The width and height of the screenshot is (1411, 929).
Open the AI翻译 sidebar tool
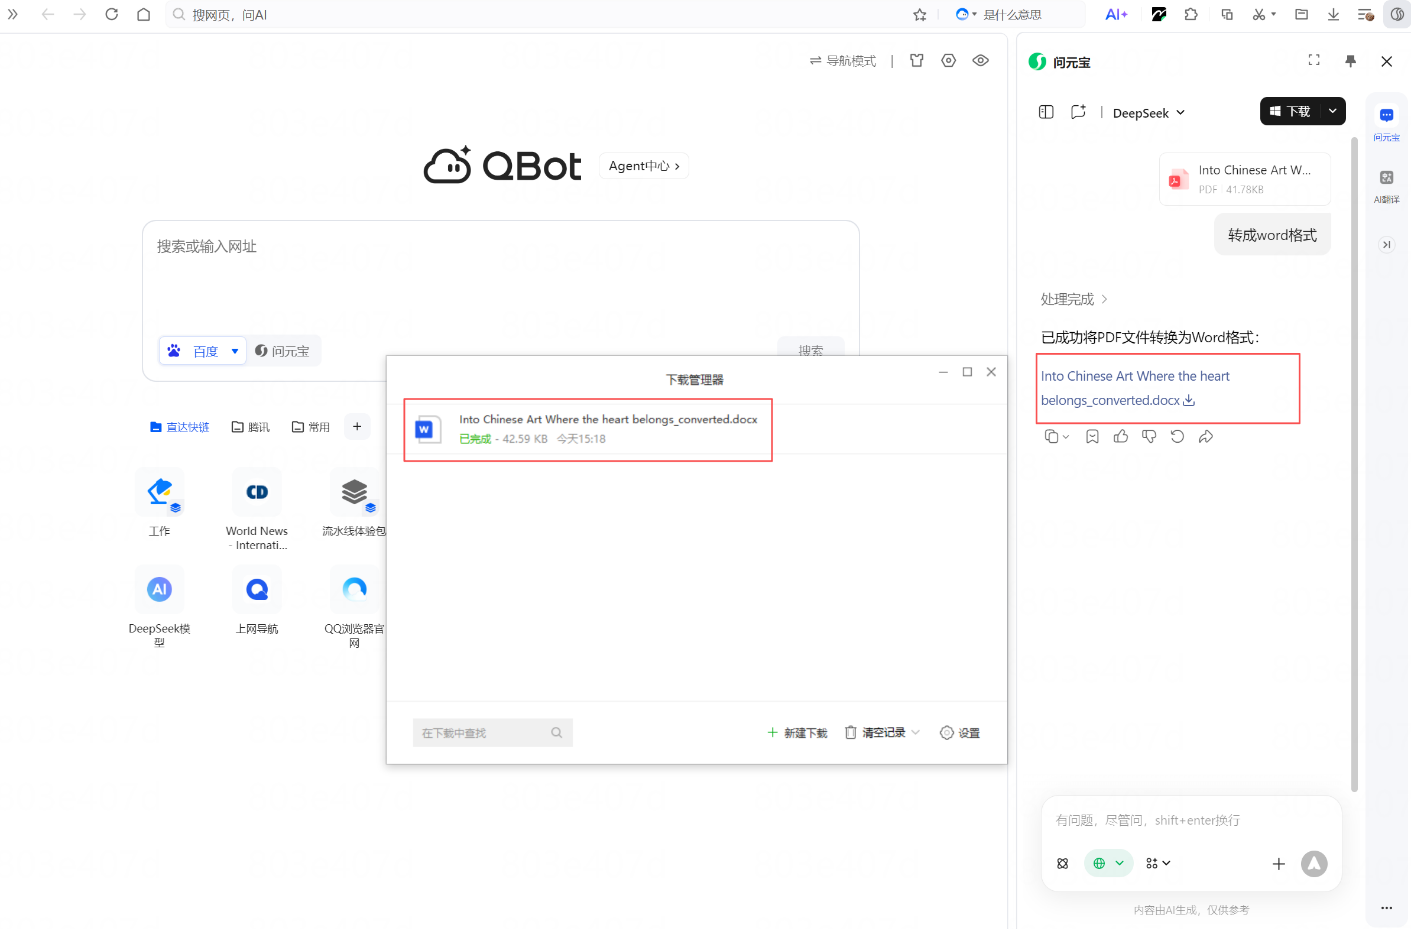tap(1386, 185)
